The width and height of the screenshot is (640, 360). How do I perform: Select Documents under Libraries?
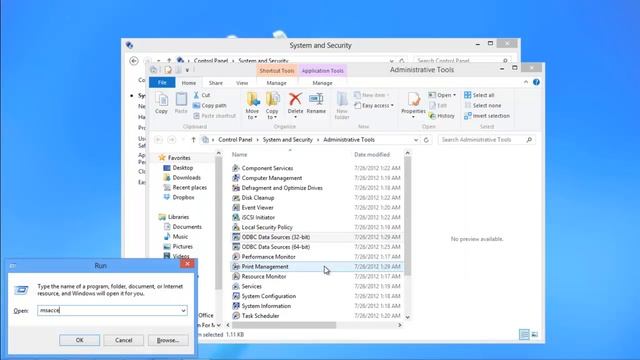183,227
